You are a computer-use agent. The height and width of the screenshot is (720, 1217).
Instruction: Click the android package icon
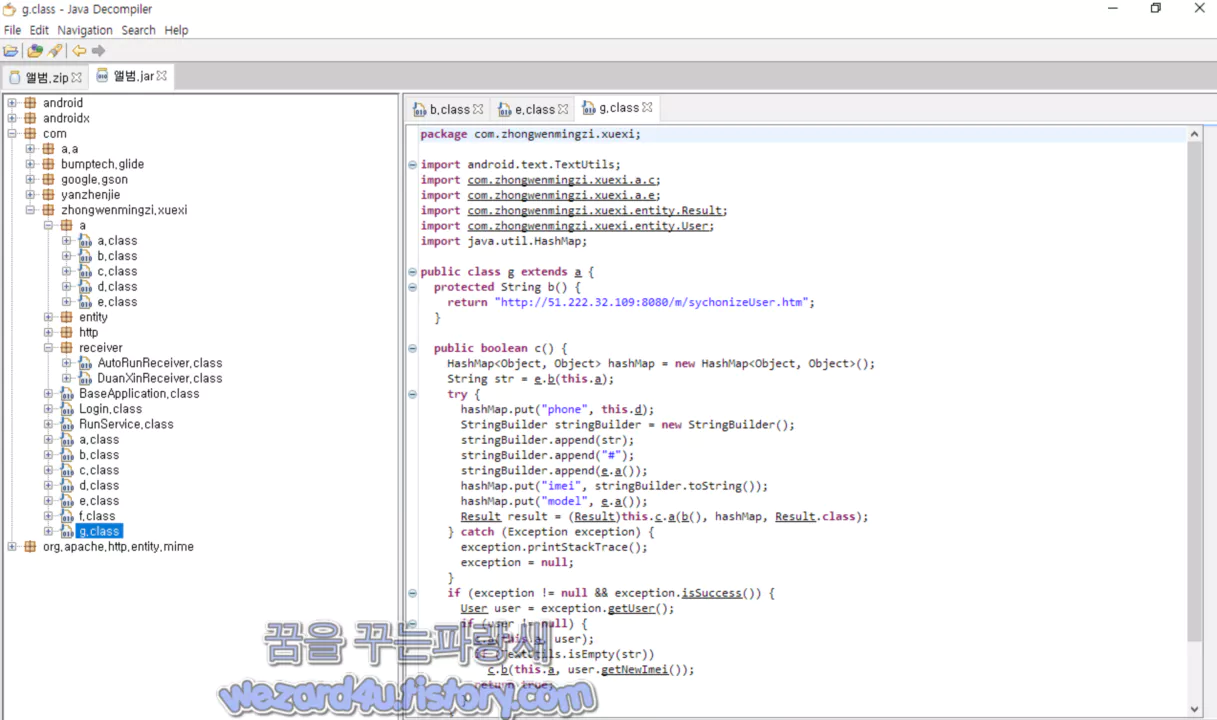pos(30,103)
